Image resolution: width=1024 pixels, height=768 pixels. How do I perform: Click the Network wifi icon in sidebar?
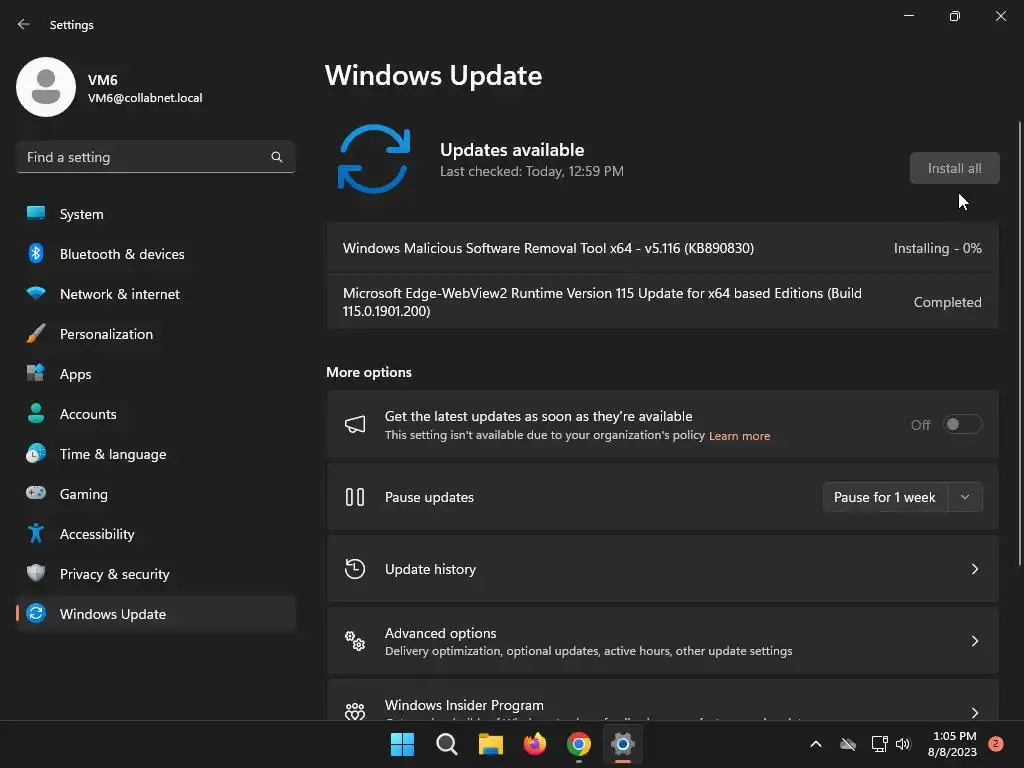(x=36, y=293)
